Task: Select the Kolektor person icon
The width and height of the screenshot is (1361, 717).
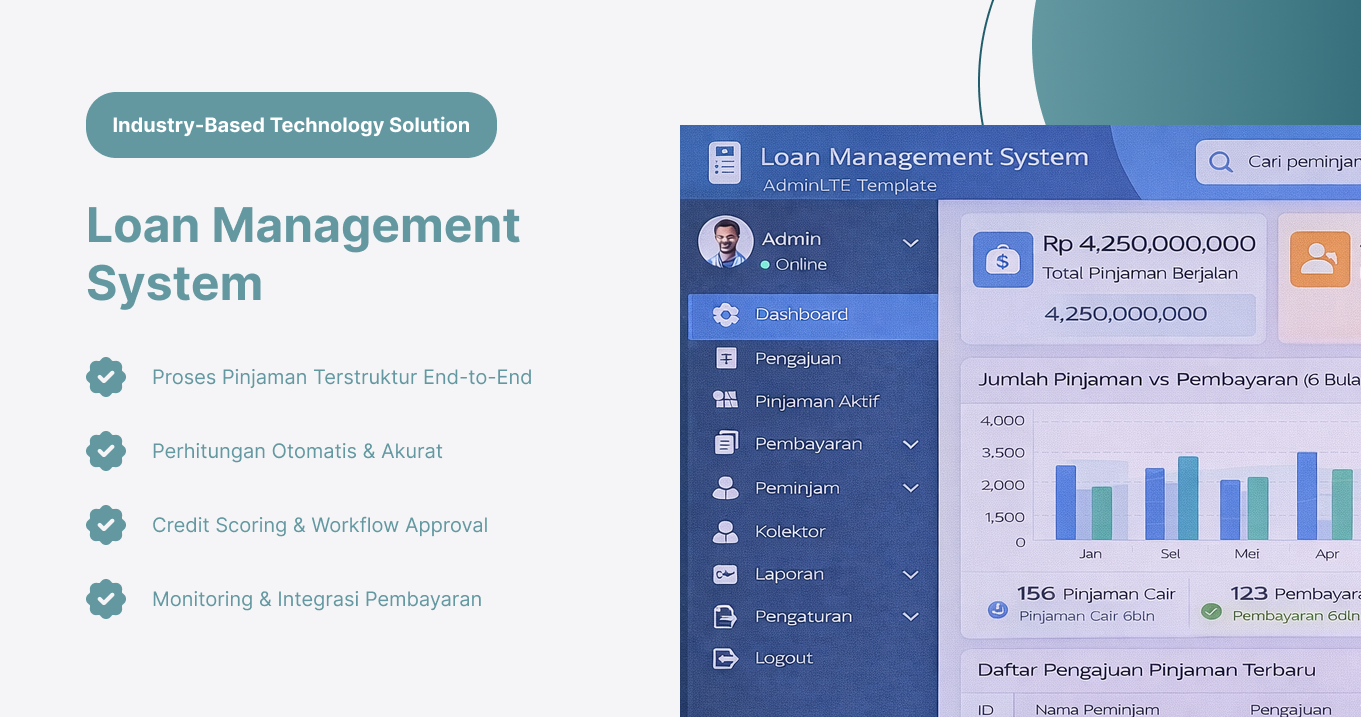Action: [x=724, y=531]
